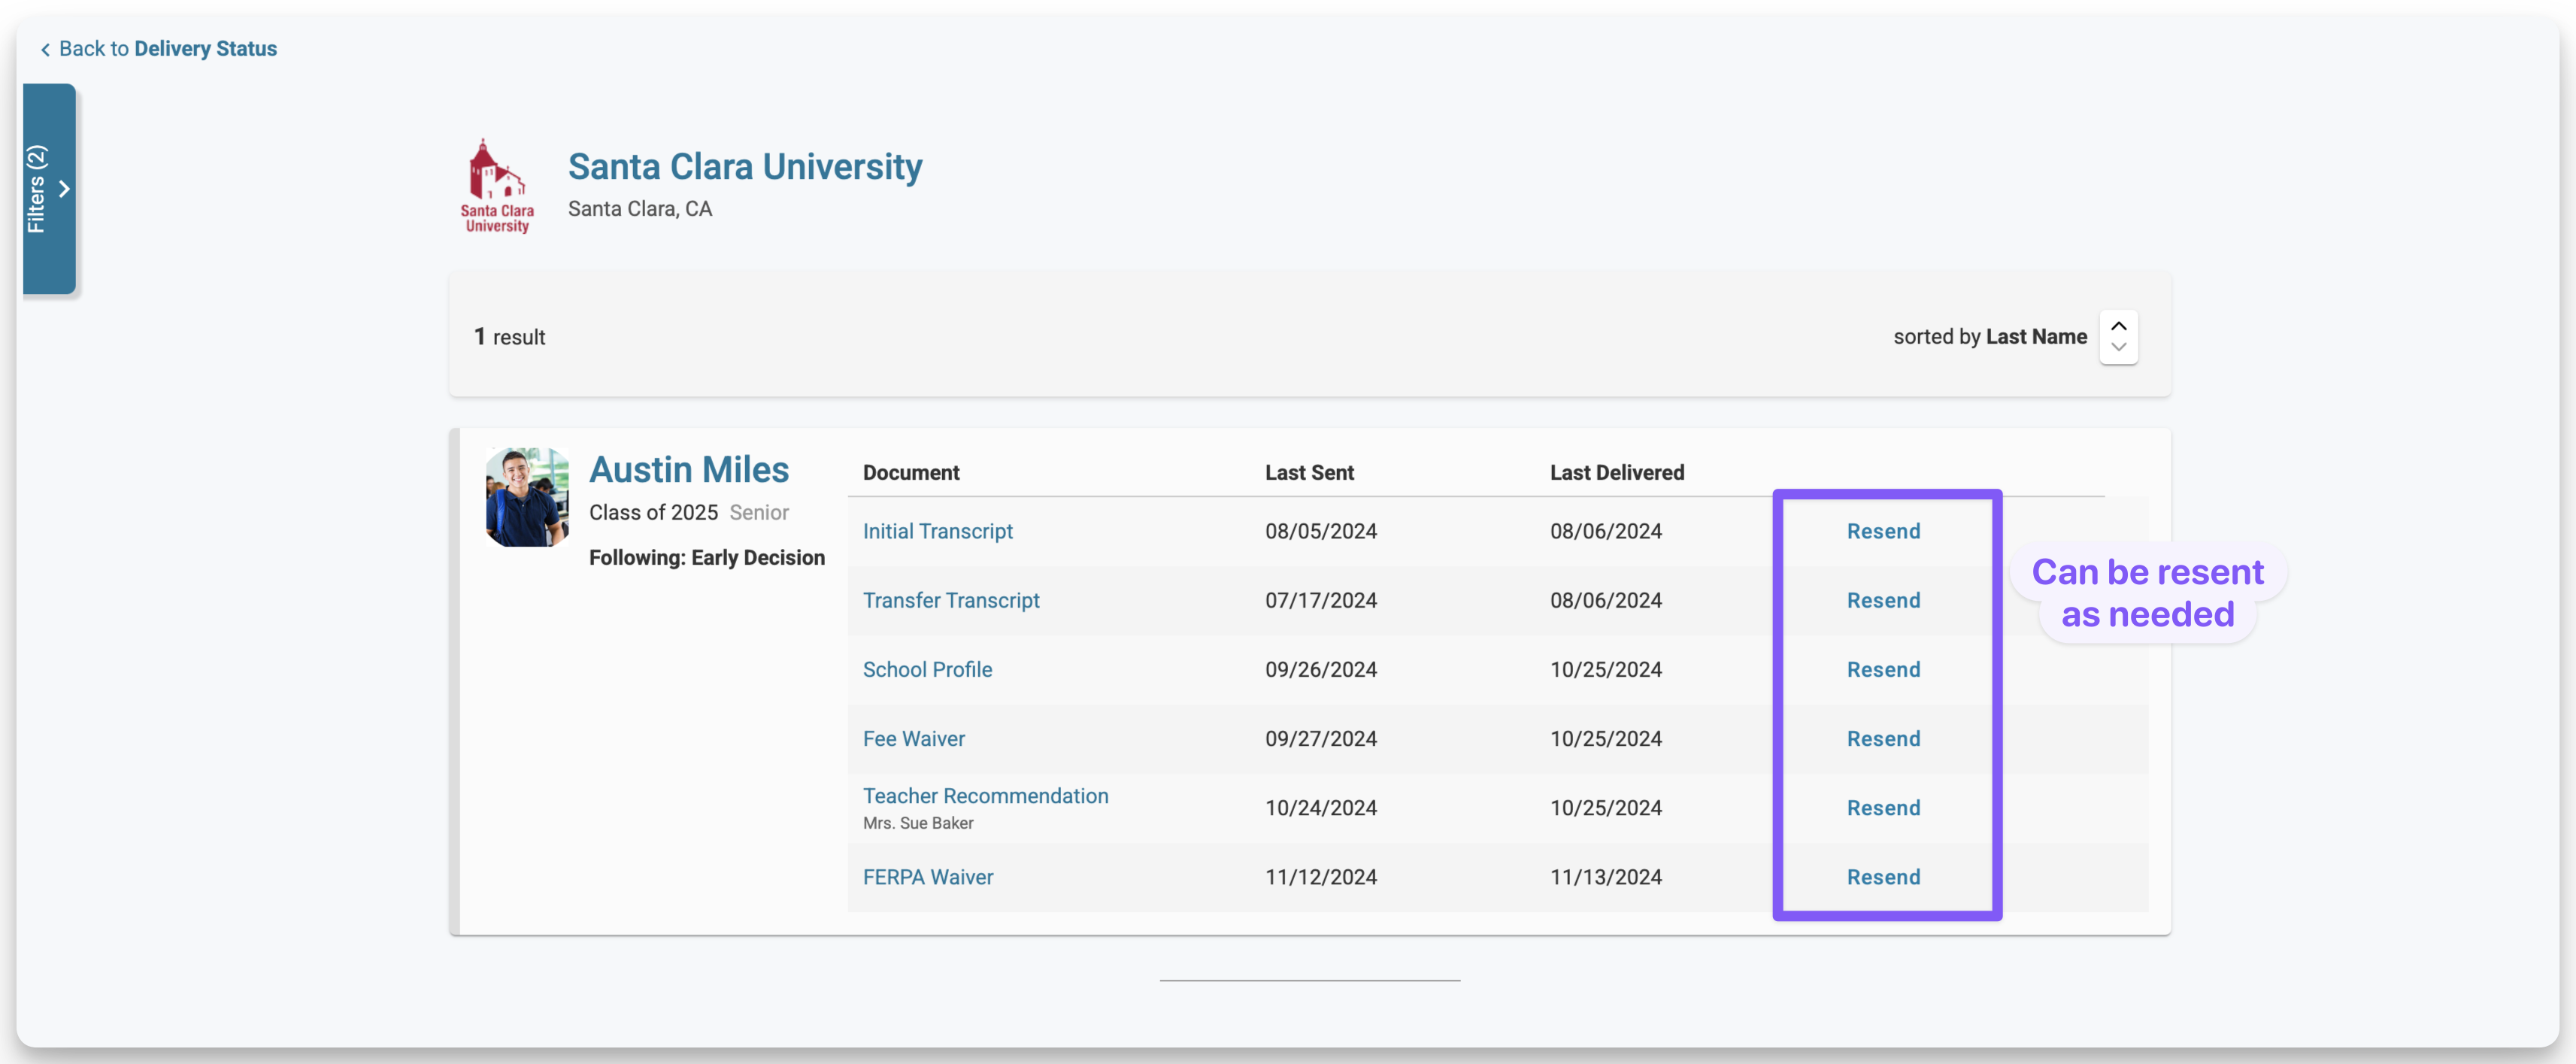This screenshot has width=2576, height=1064.
Task: Select the 08/05/2024 last sent date
Action: pyautogui.click(x=1321, y=531)
